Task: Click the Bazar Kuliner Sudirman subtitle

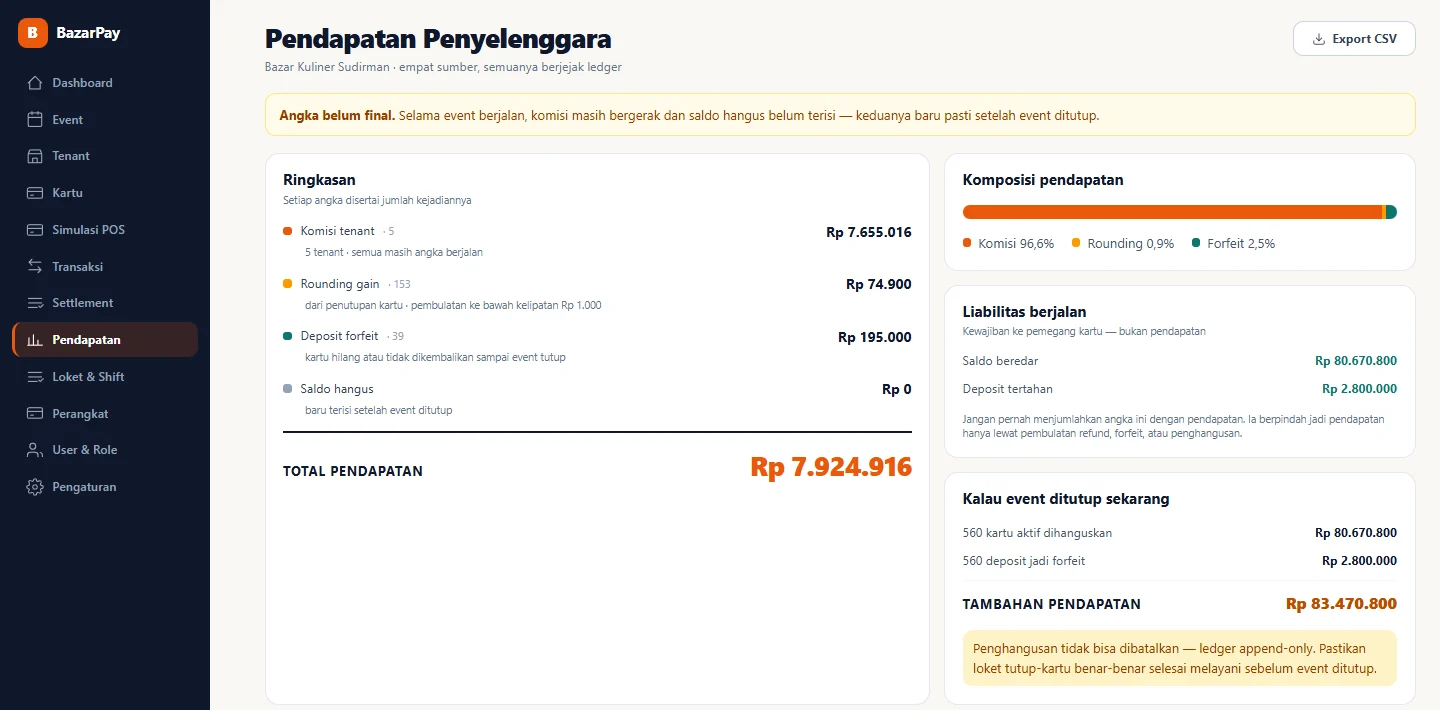Action: pyautogui.click(x=443, y=67)
